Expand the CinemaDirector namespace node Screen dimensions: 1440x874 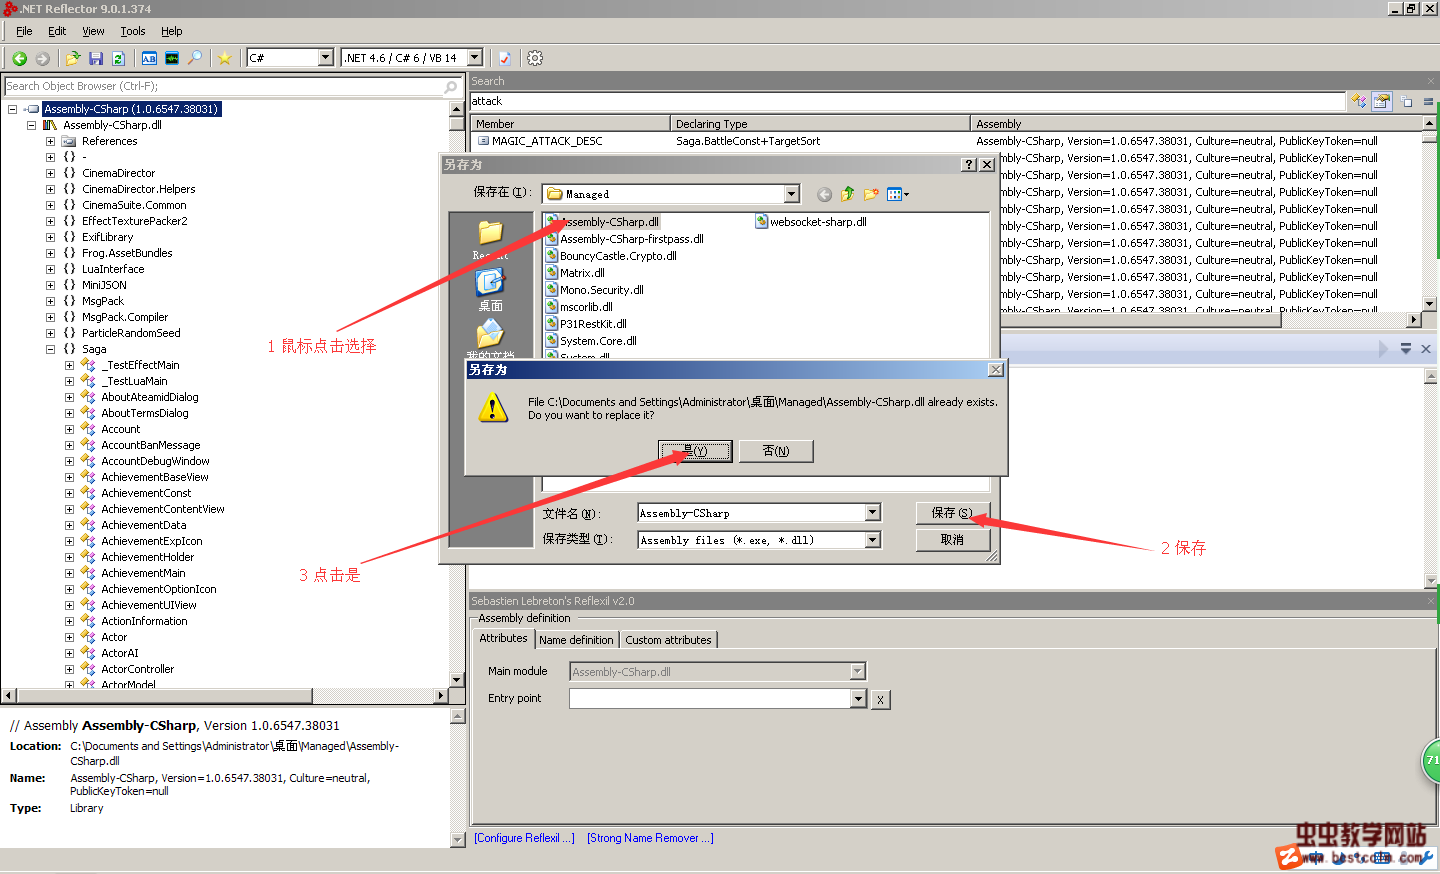(x=50, y=173)
